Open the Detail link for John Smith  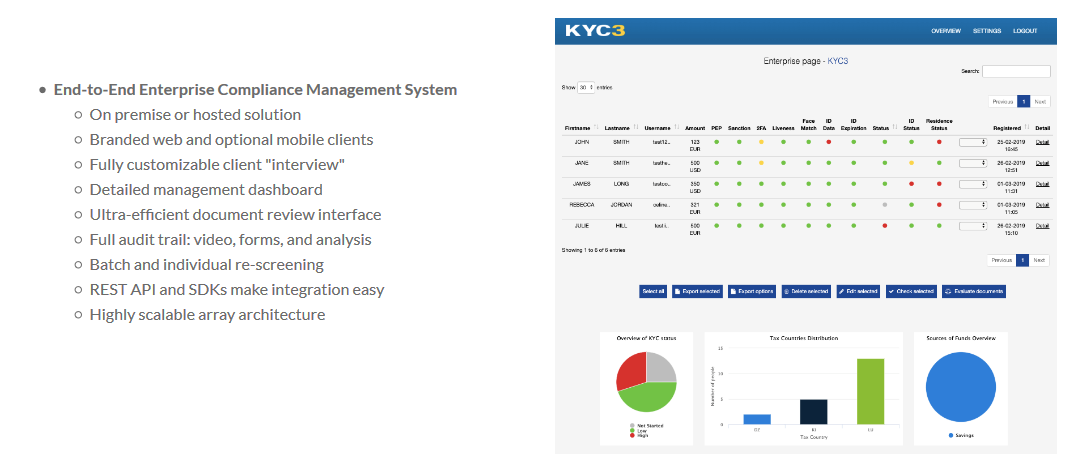tap(1042, 142)
